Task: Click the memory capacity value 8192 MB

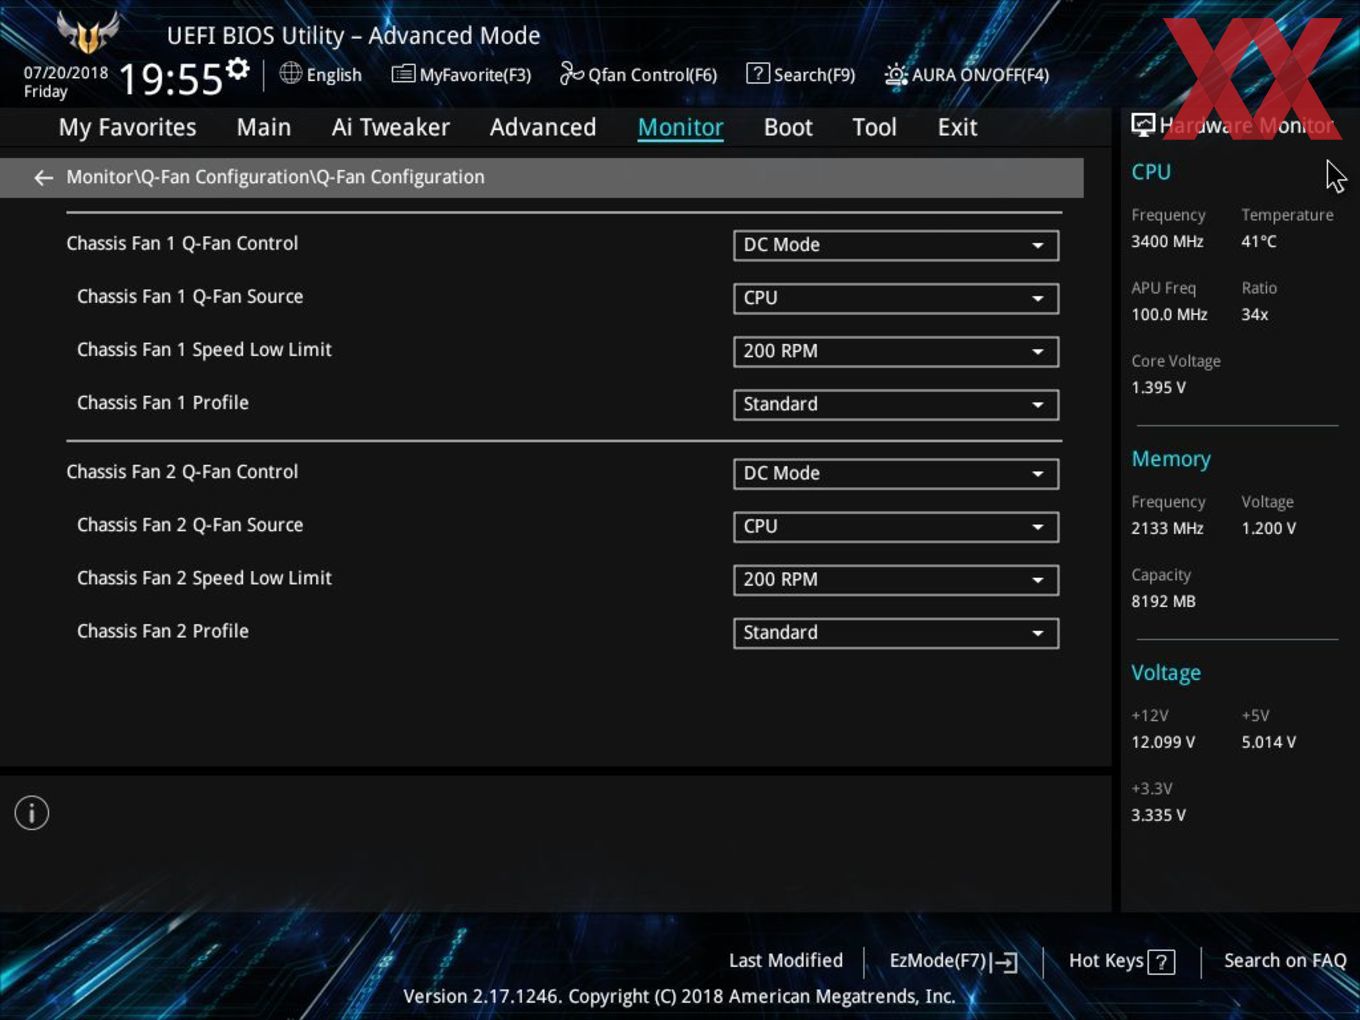Action: click(1163, 602)
